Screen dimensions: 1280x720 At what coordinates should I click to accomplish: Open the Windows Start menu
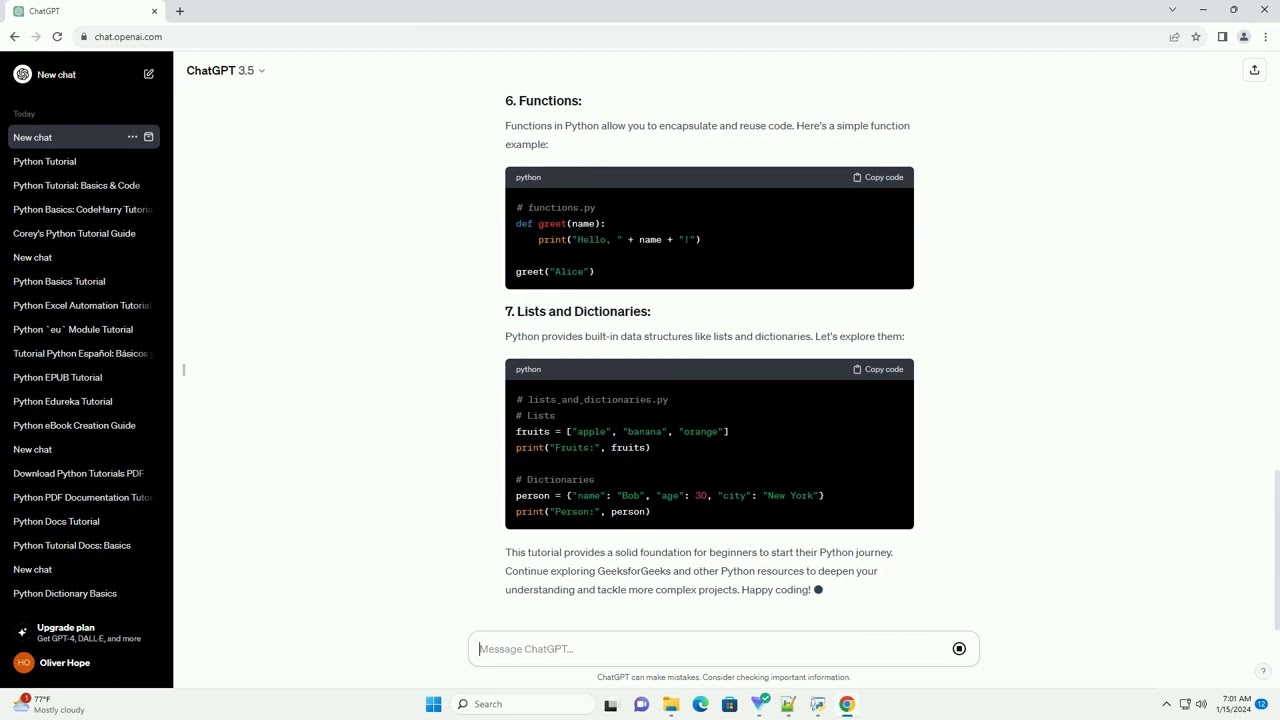pos(433,704)
